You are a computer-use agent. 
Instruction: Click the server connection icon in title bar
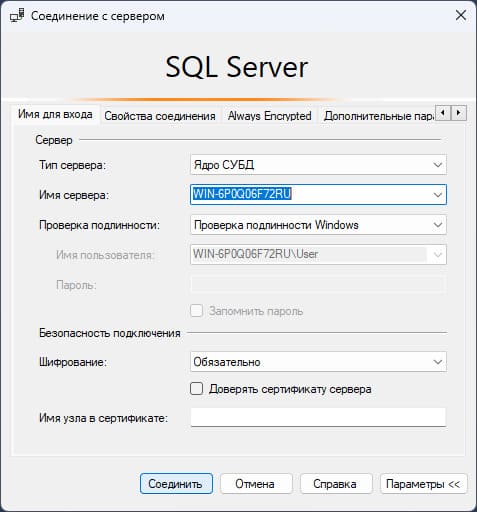point(17,16)
